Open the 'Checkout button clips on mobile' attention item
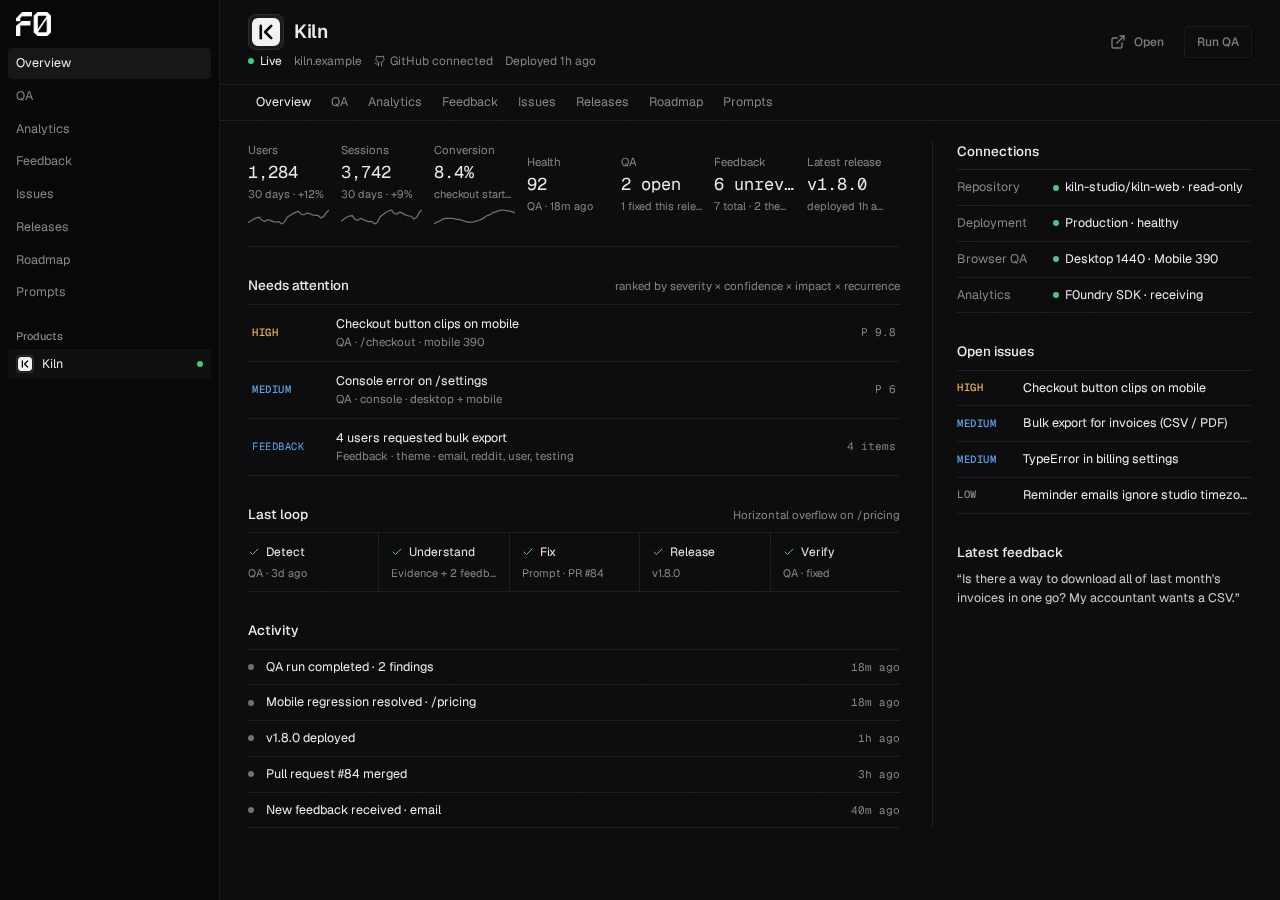Image resolution: width=1280 pixels, height=900 pixels. (574, 333)
